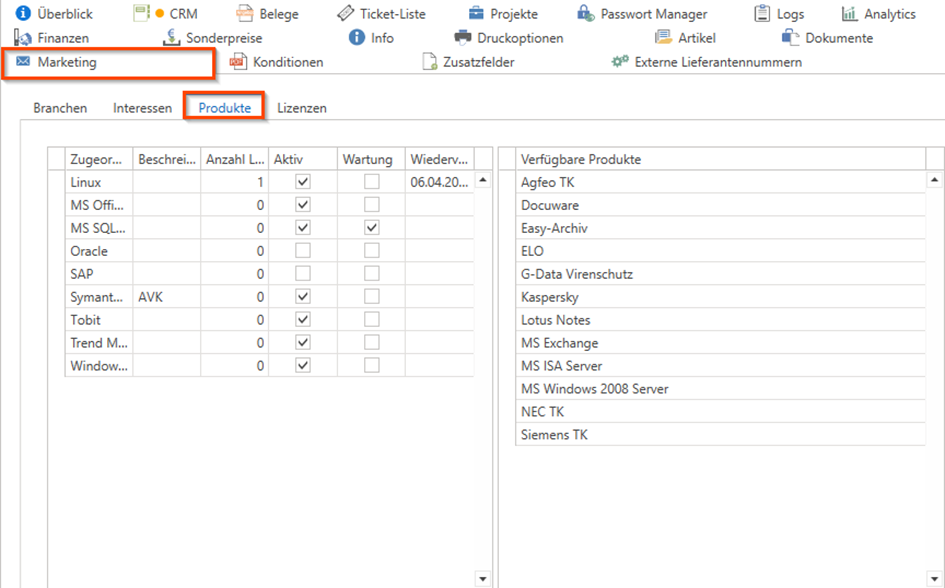Uncheck the Aktiv checkbox for Linux

pyautogui.click(x=303, y=182)
